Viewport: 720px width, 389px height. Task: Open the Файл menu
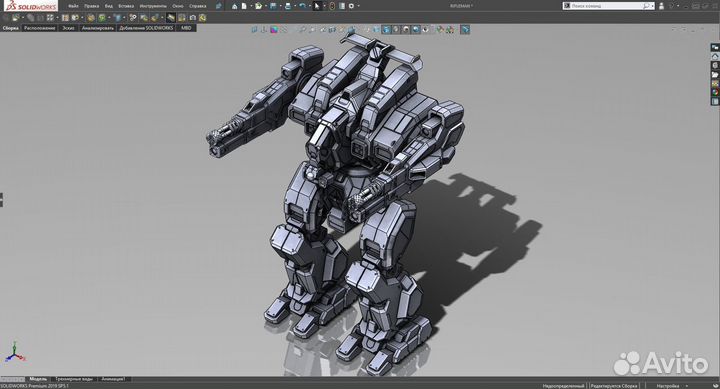click(73, 6)
